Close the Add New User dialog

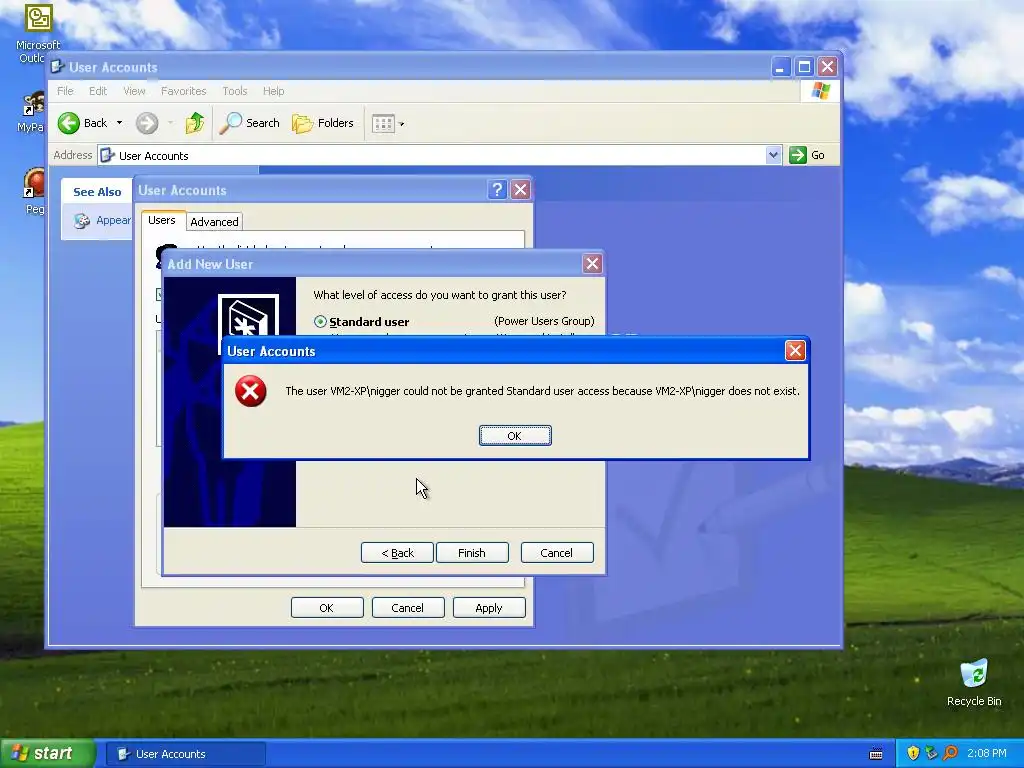pyautogui.click(x=592, y=264)
